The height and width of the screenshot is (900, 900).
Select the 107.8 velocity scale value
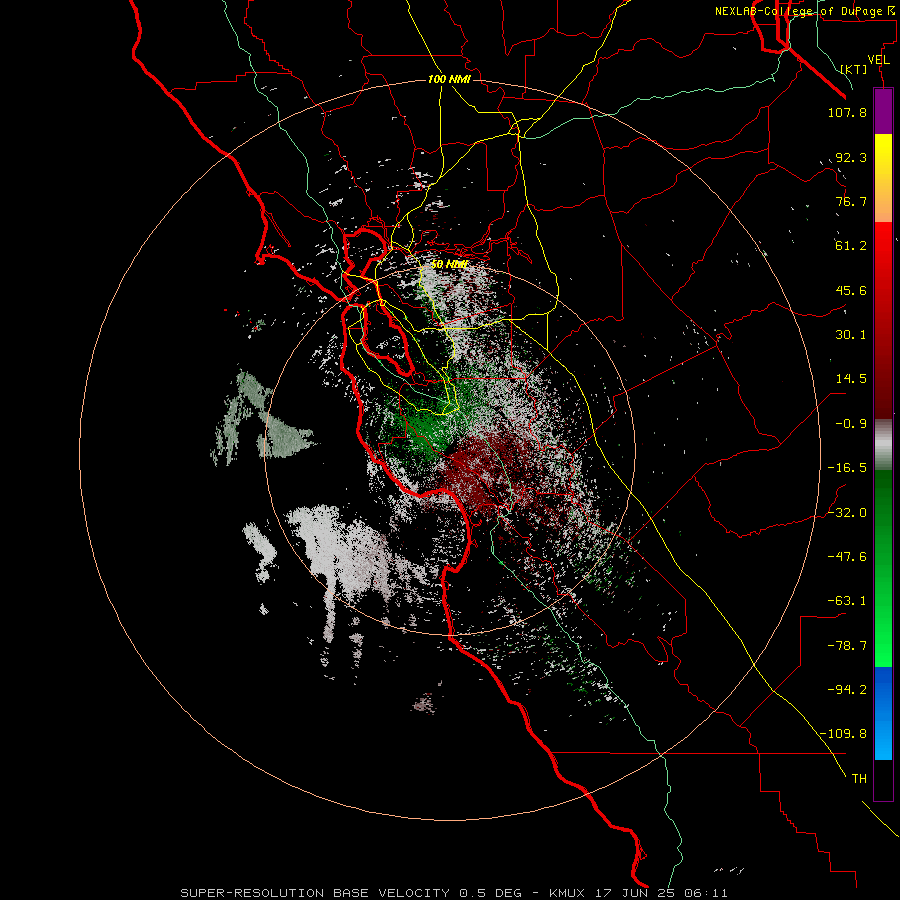click(x=847, y=112)
